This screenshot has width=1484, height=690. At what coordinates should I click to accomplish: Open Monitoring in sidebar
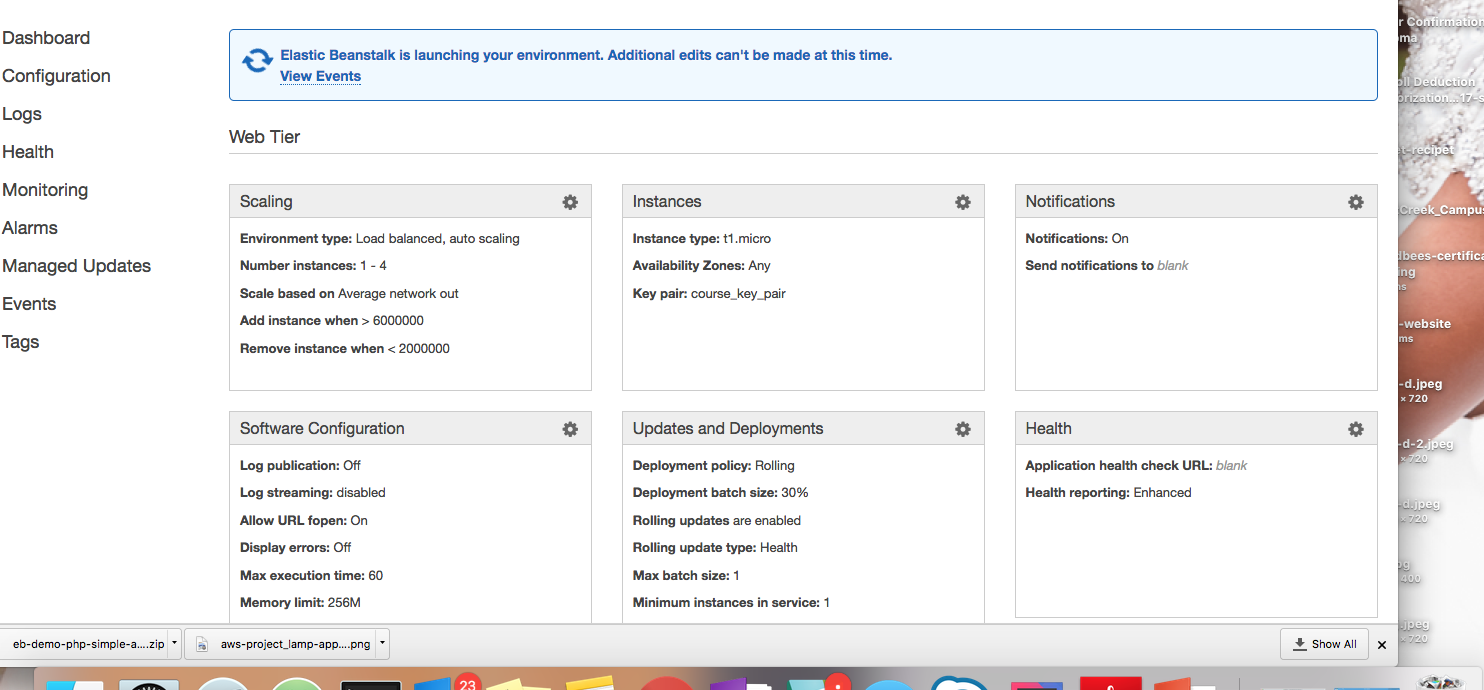pos(45,190)
